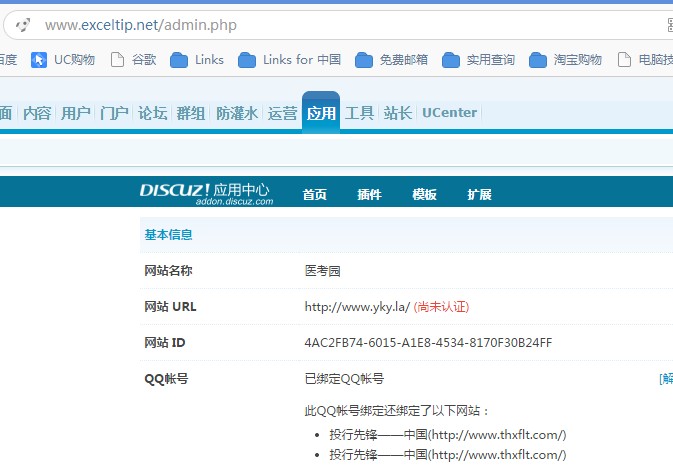Screen dimensions: 673x473
Task: Click the red (尚未认证) status link
Action: [x=441, y=307]
